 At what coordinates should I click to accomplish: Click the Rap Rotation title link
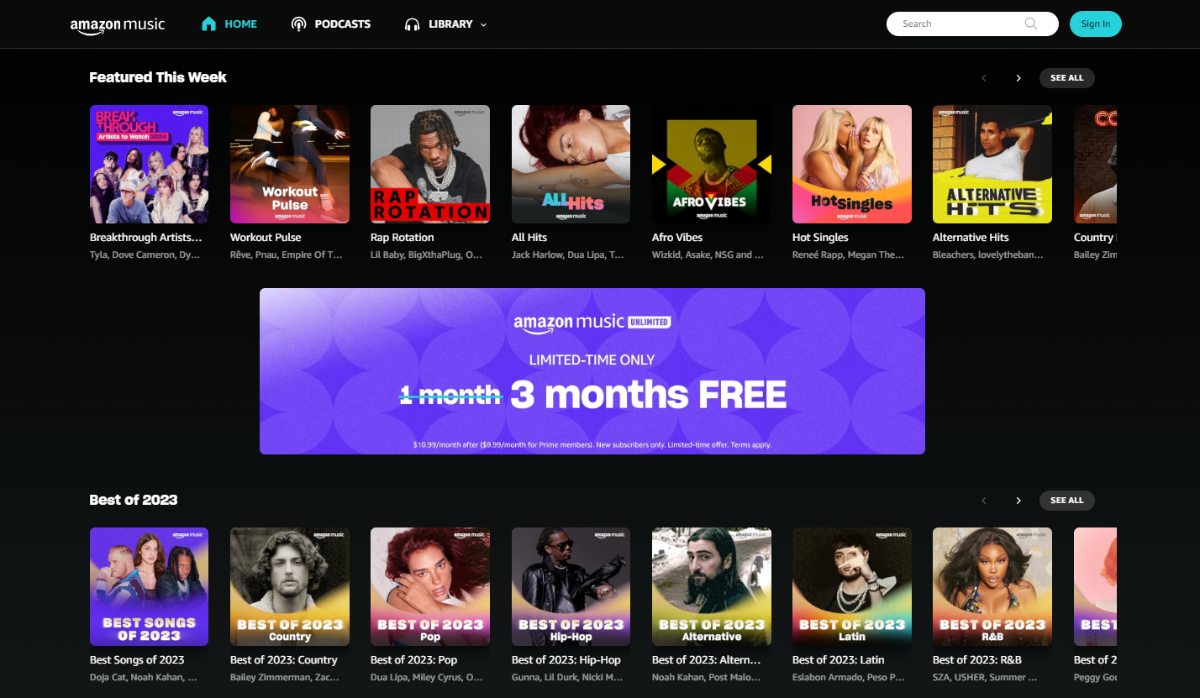tap(402, 238)
